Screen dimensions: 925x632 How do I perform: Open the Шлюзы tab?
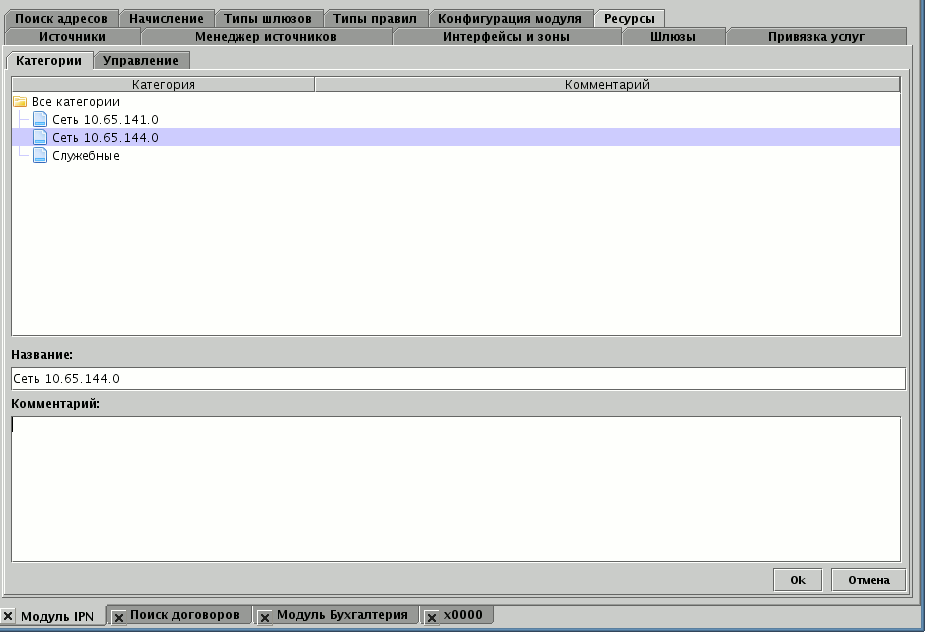(673, 37)
